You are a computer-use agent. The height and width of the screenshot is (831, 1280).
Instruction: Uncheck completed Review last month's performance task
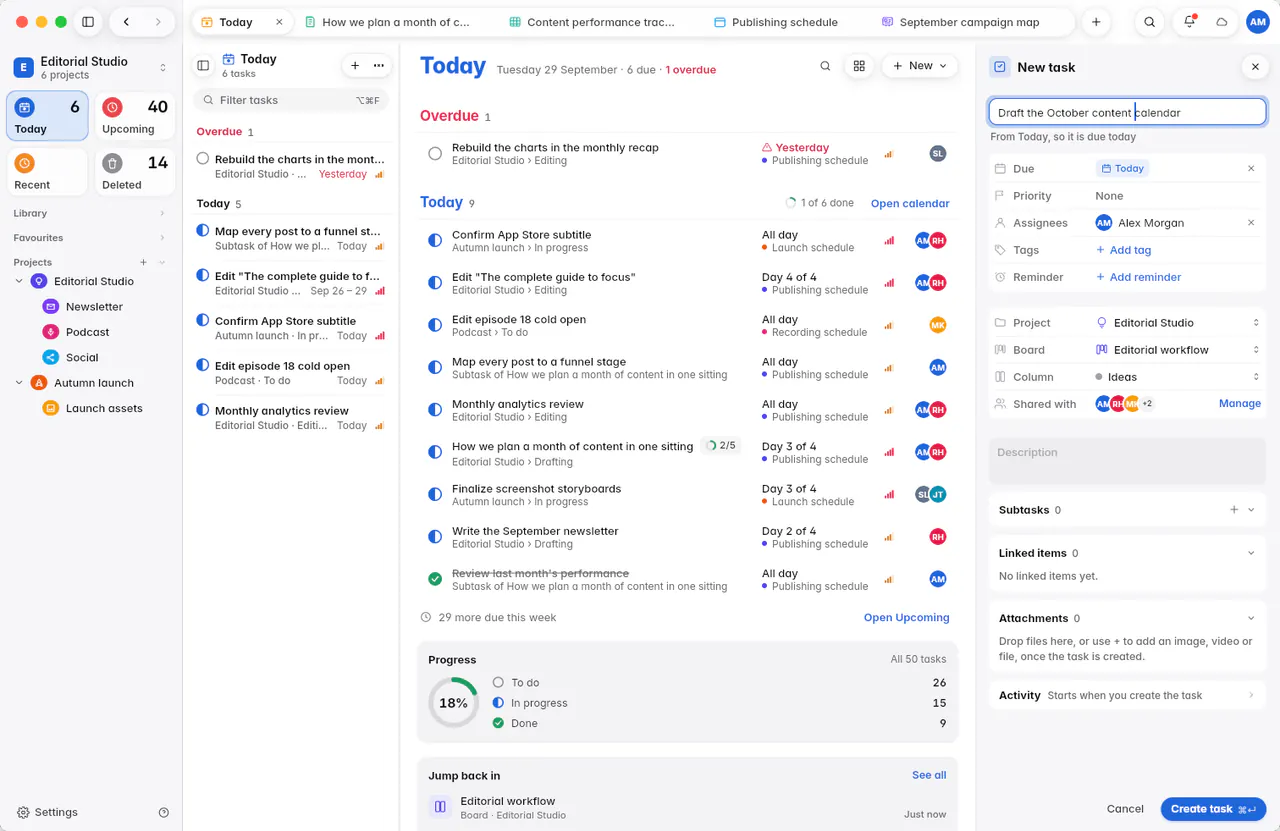tap(435, 579)
